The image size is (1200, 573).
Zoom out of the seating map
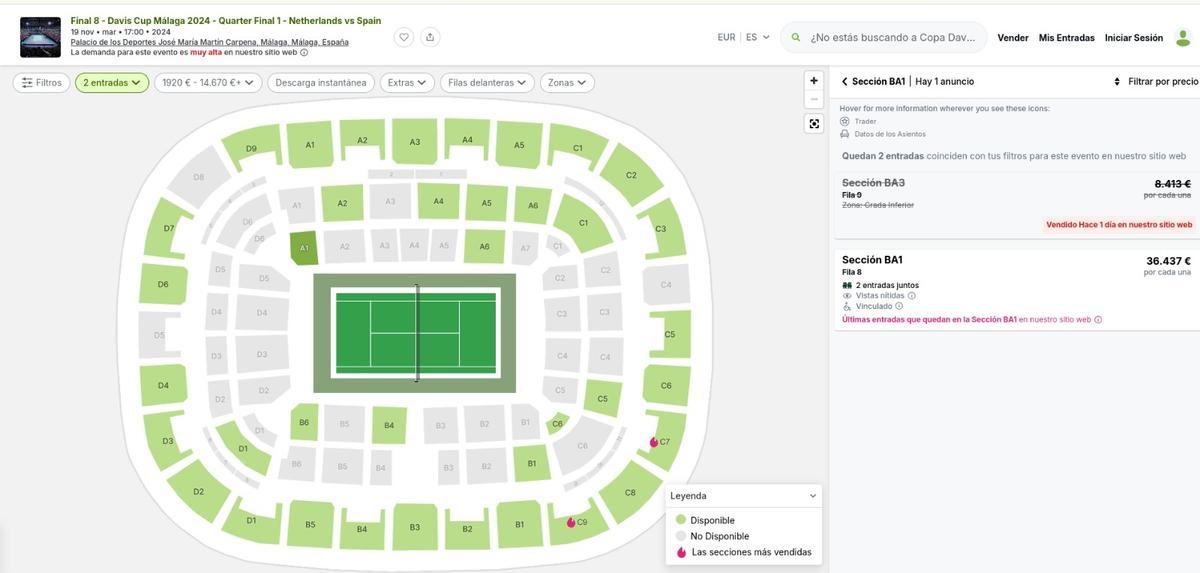pos(814,99)
